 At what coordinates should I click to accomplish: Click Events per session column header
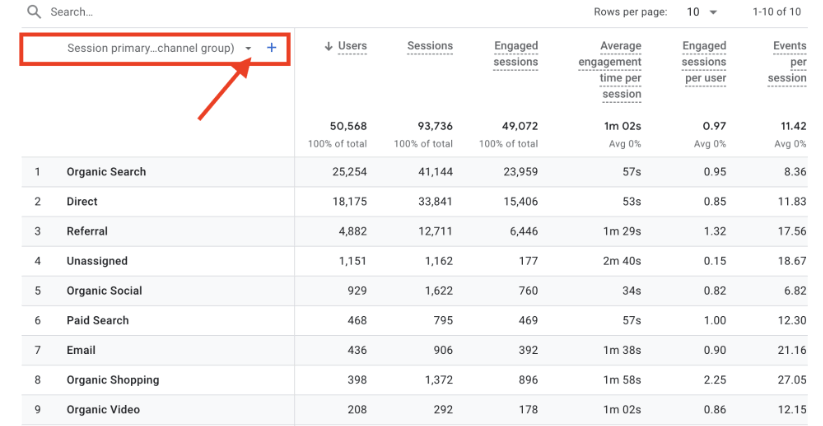coord(789,62)
